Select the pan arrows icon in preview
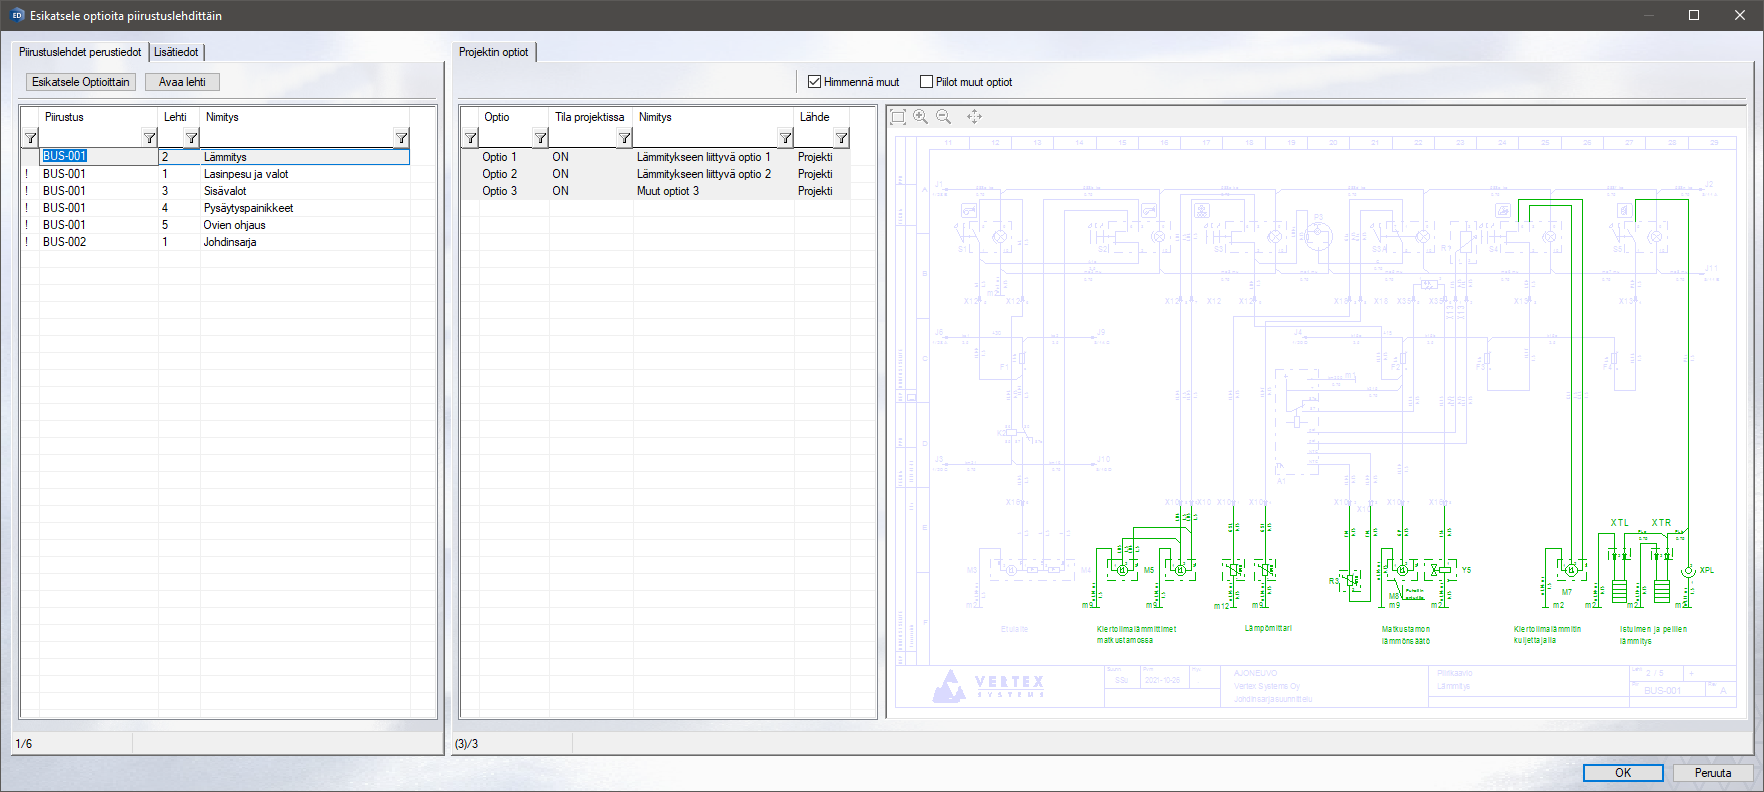Screen dimensions: 1764x792 click(x=974, y=117)
